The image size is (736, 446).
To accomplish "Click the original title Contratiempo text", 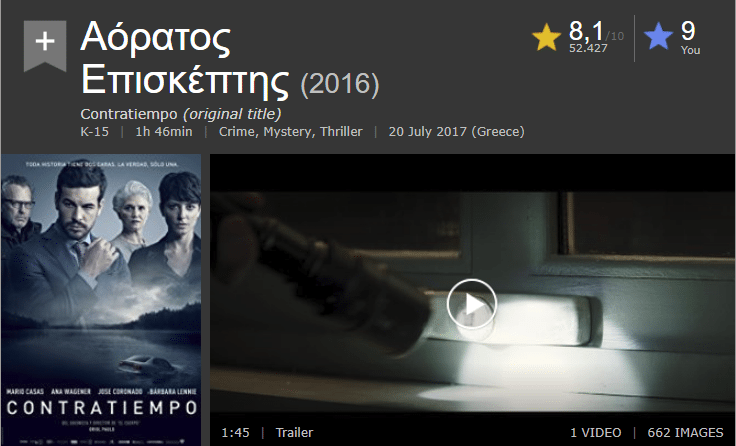I will click(x=129, y=114).
